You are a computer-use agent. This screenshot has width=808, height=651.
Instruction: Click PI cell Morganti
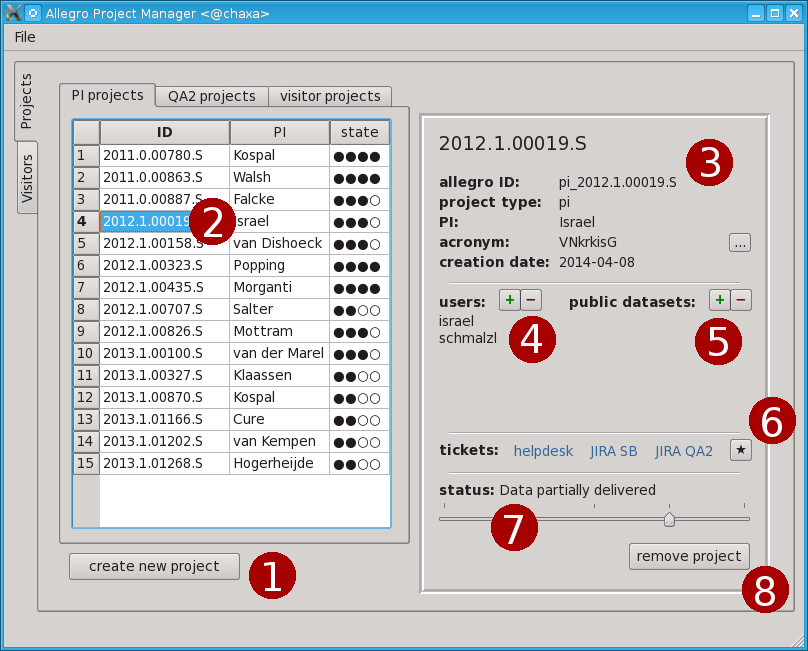coord(280,287)
